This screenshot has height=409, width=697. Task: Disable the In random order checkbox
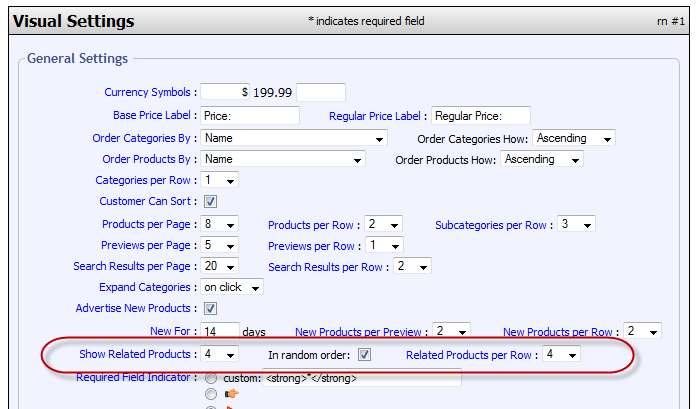(365, 354)
